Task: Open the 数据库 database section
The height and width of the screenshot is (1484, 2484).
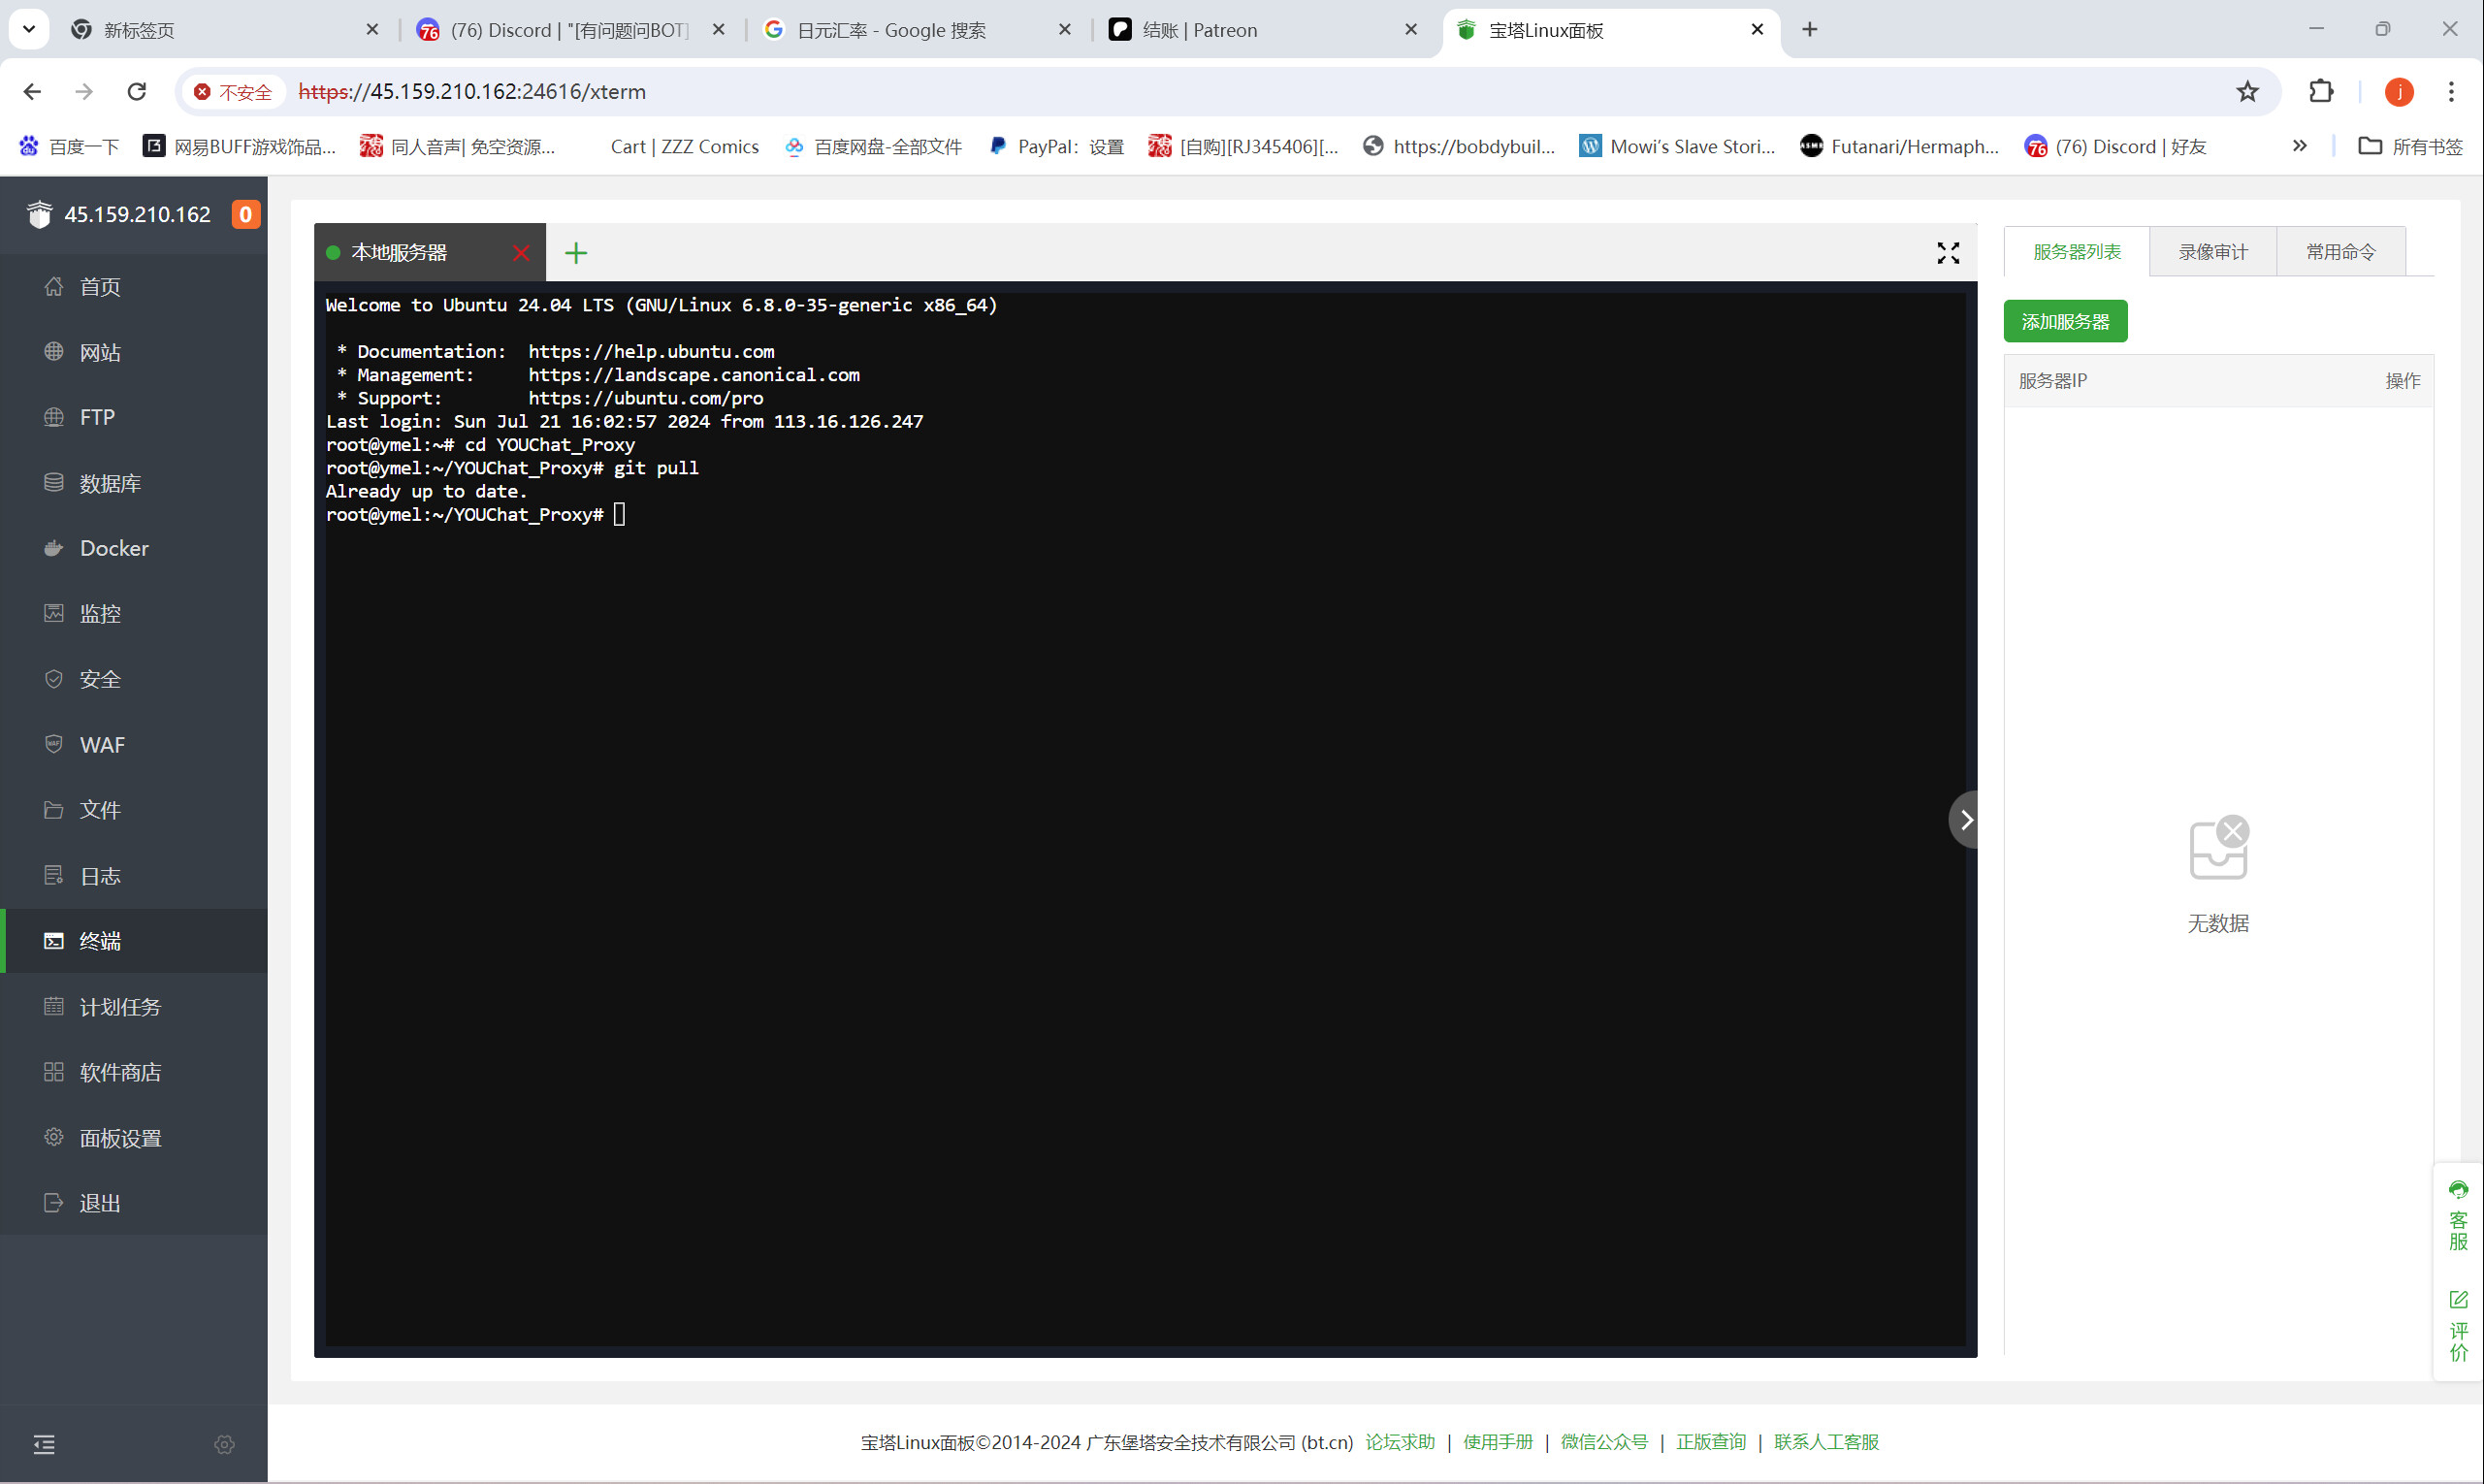Action: pyautogui.click(x=109, y=483)
